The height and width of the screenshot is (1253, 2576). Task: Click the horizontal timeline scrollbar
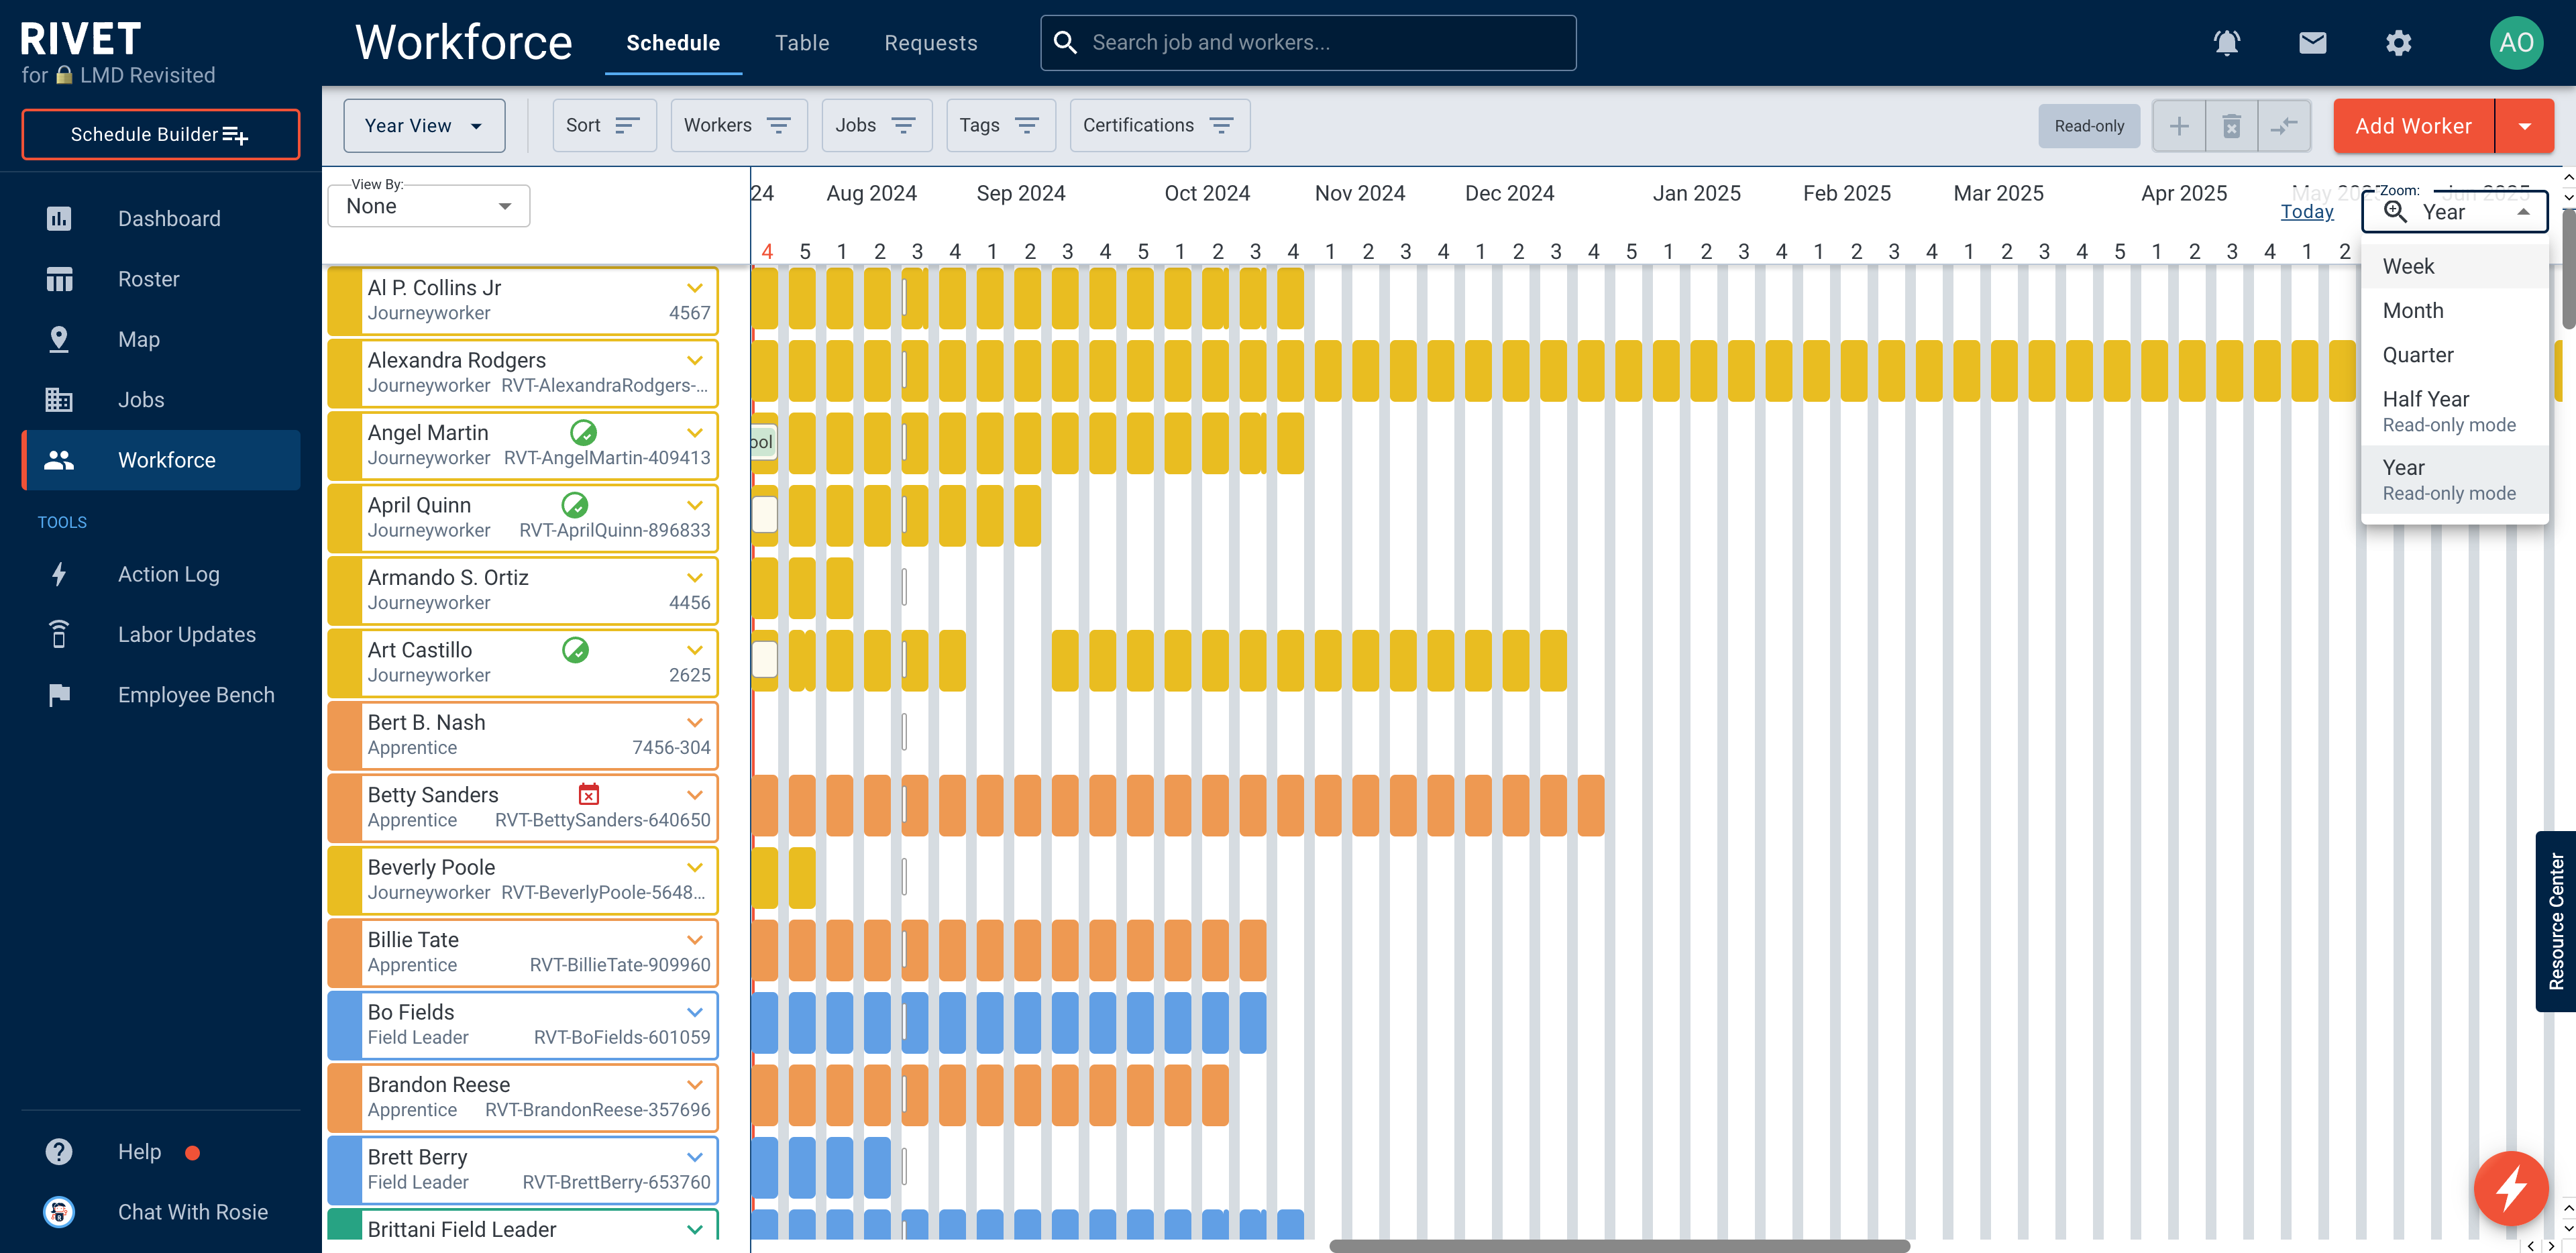[x=1619, y=1246]
